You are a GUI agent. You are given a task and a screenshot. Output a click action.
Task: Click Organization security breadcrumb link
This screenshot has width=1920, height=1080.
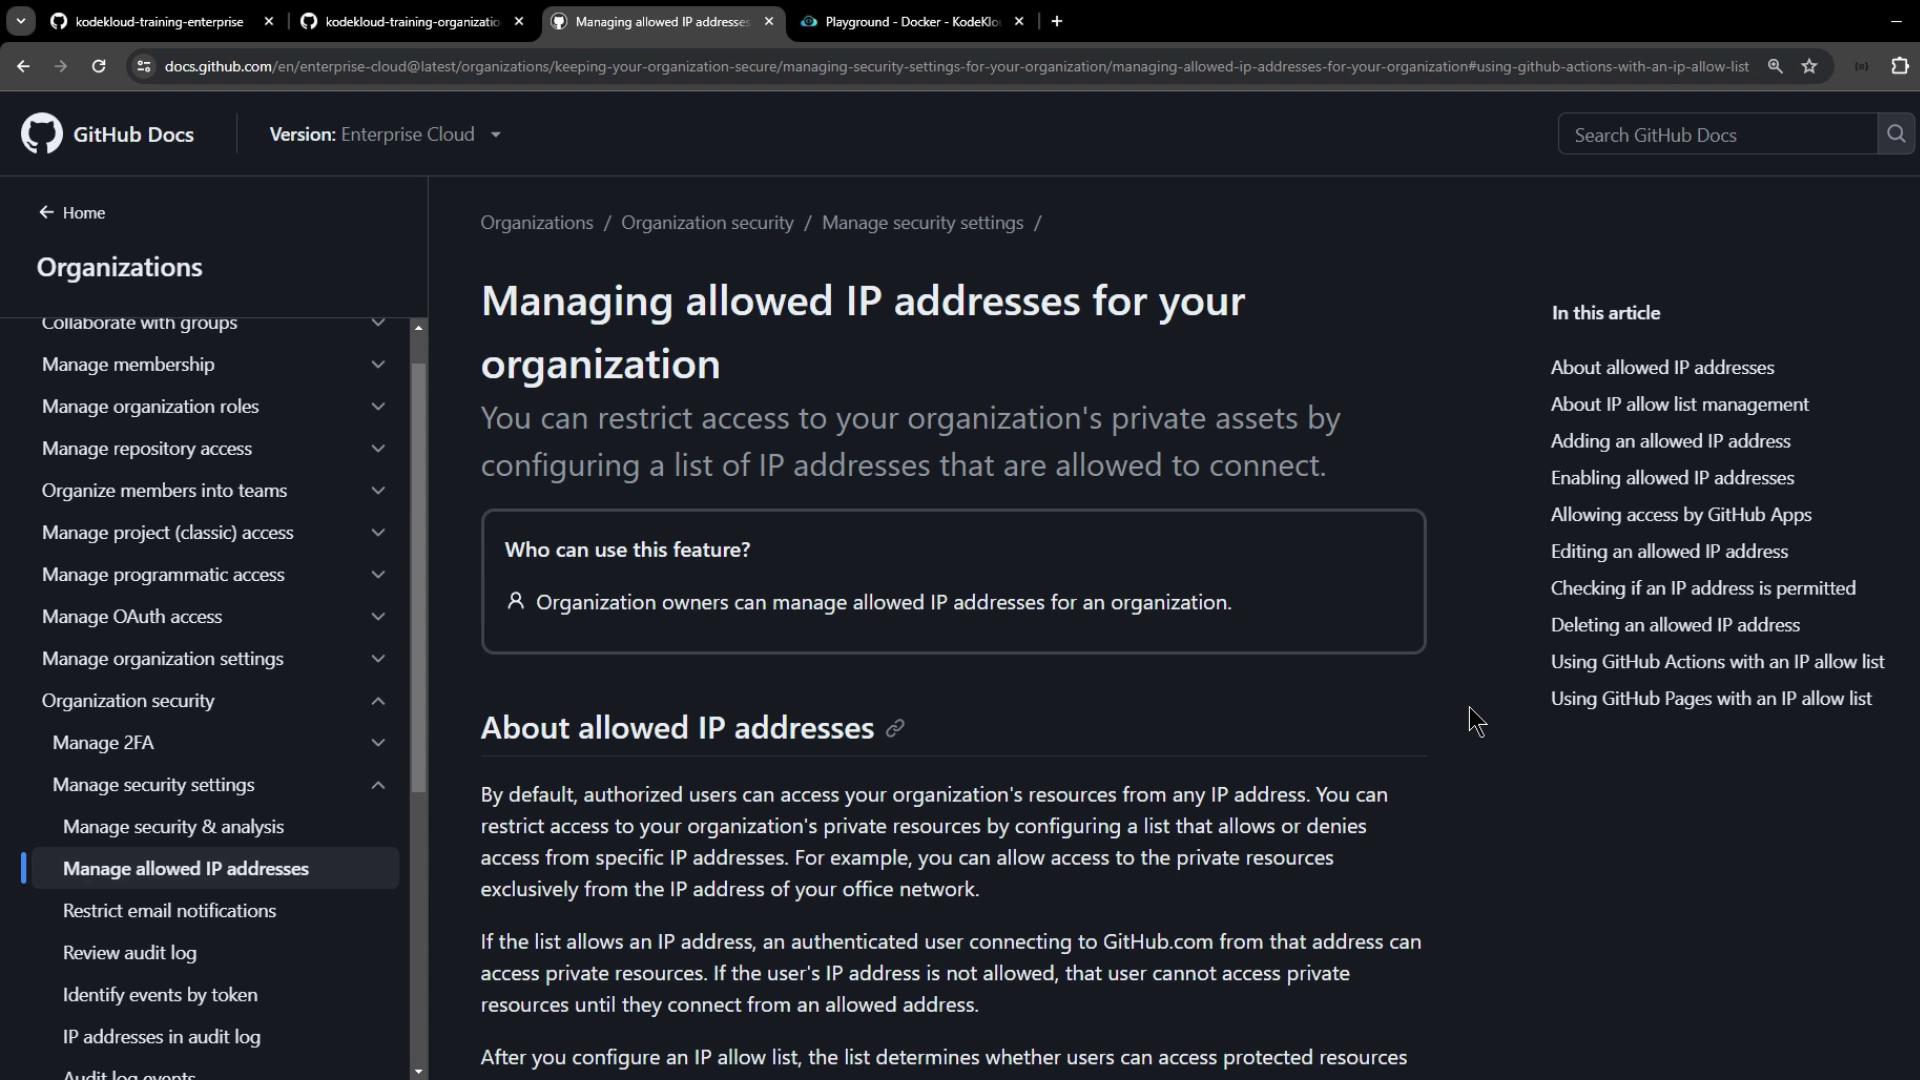tap(707, 223)
